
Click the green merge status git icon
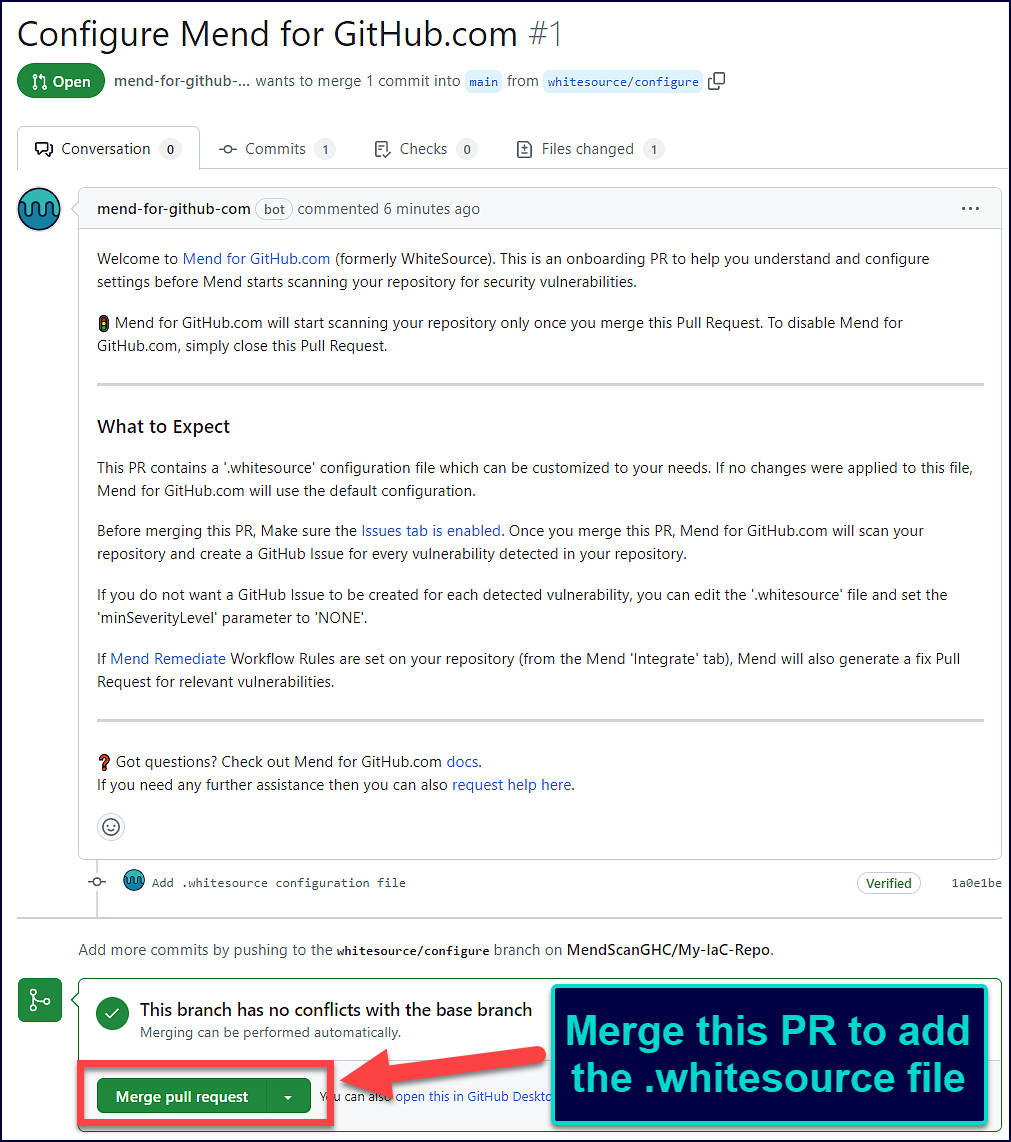[40, 1000]
